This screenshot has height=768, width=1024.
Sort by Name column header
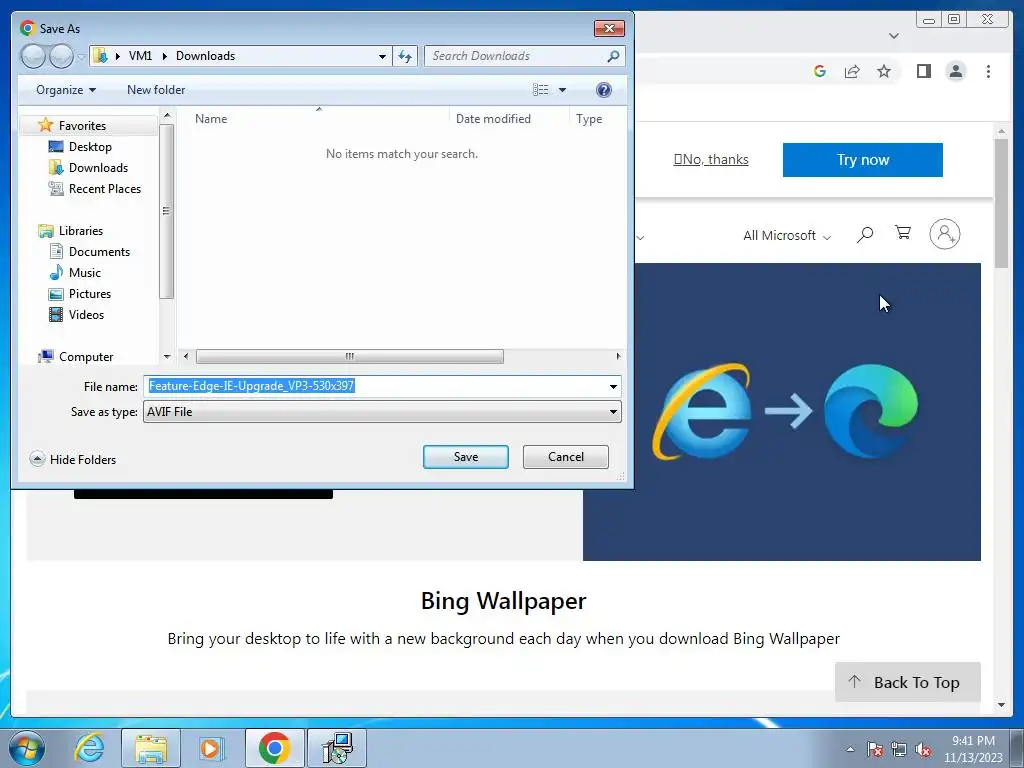[211, 119]
